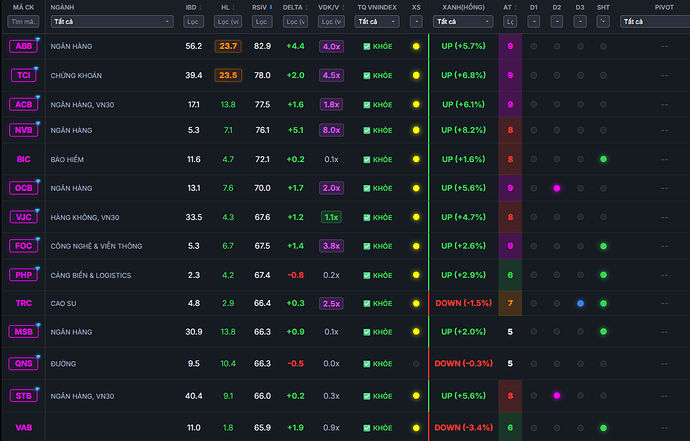Toggle the KHỎE checkbox in VAB row

pyautogui.click(x=367, y=428)
